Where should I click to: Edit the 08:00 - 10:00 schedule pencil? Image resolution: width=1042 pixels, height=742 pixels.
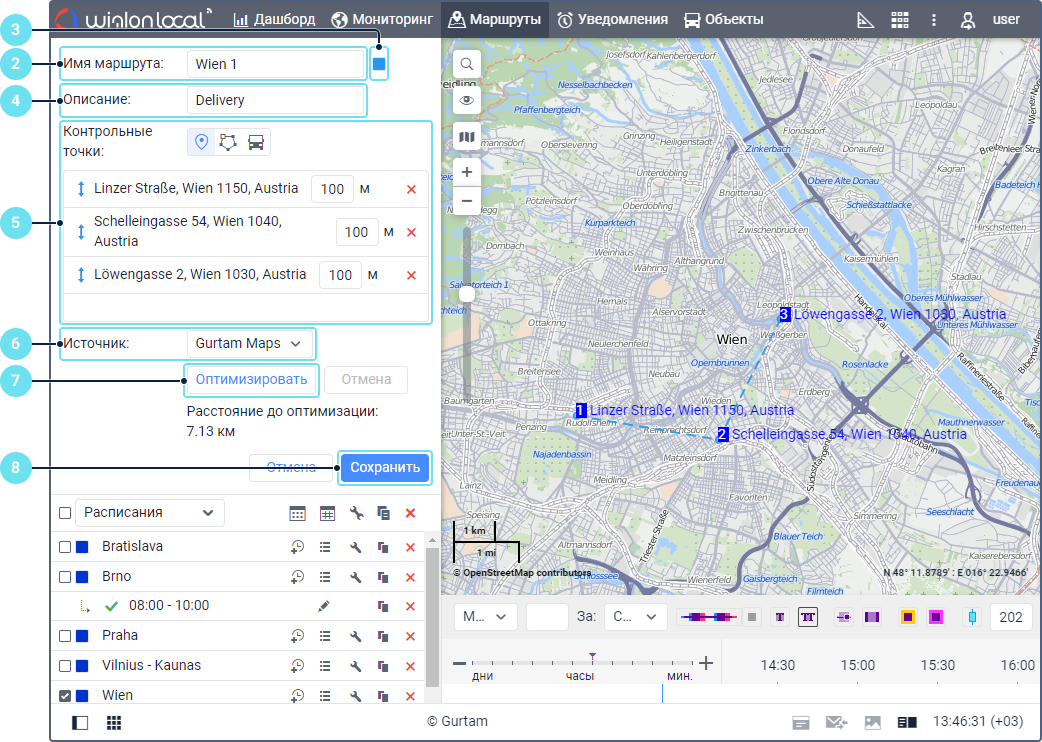[x=323, y=606]
